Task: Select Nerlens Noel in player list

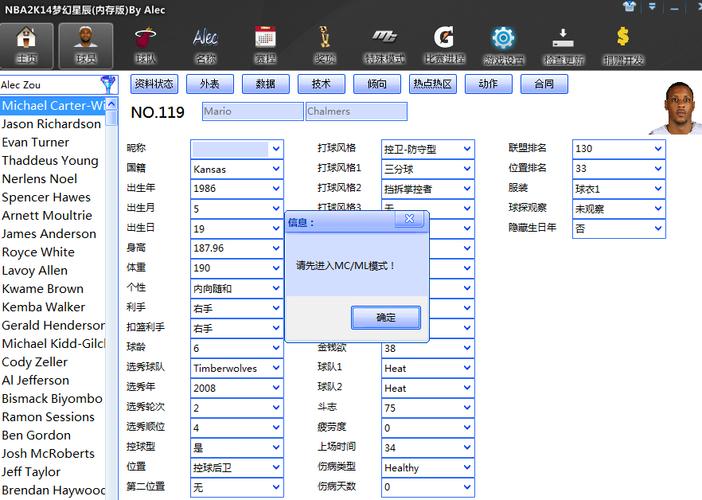Action: coord(53,179)
